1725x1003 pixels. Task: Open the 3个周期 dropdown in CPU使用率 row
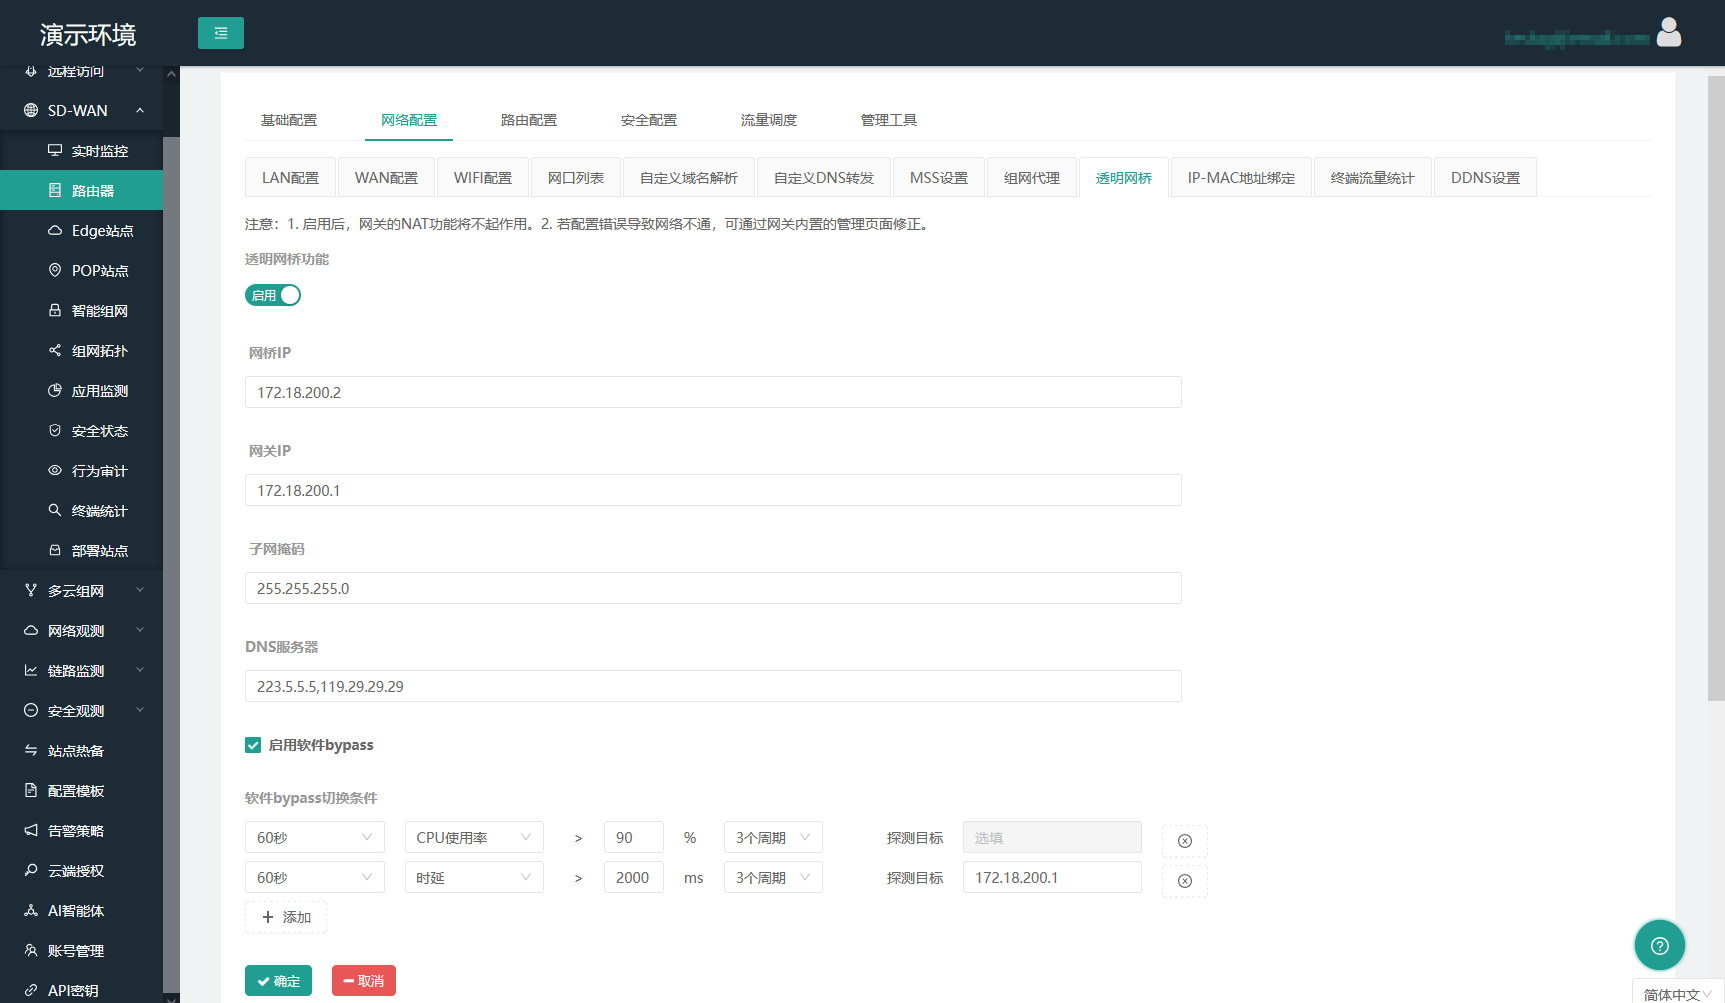click(773, 837)
